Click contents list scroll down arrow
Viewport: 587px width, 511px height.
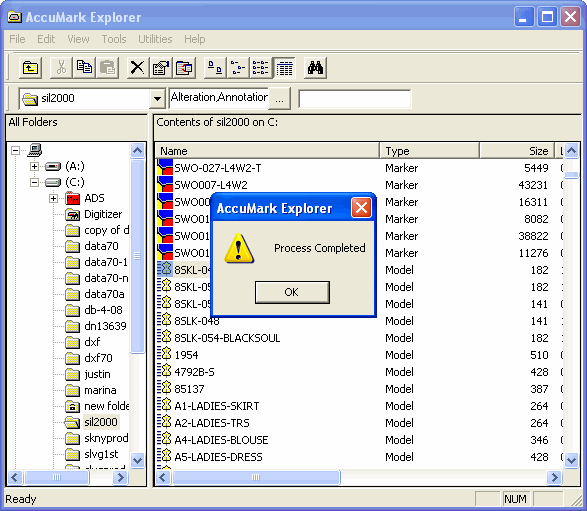point(571,460)
